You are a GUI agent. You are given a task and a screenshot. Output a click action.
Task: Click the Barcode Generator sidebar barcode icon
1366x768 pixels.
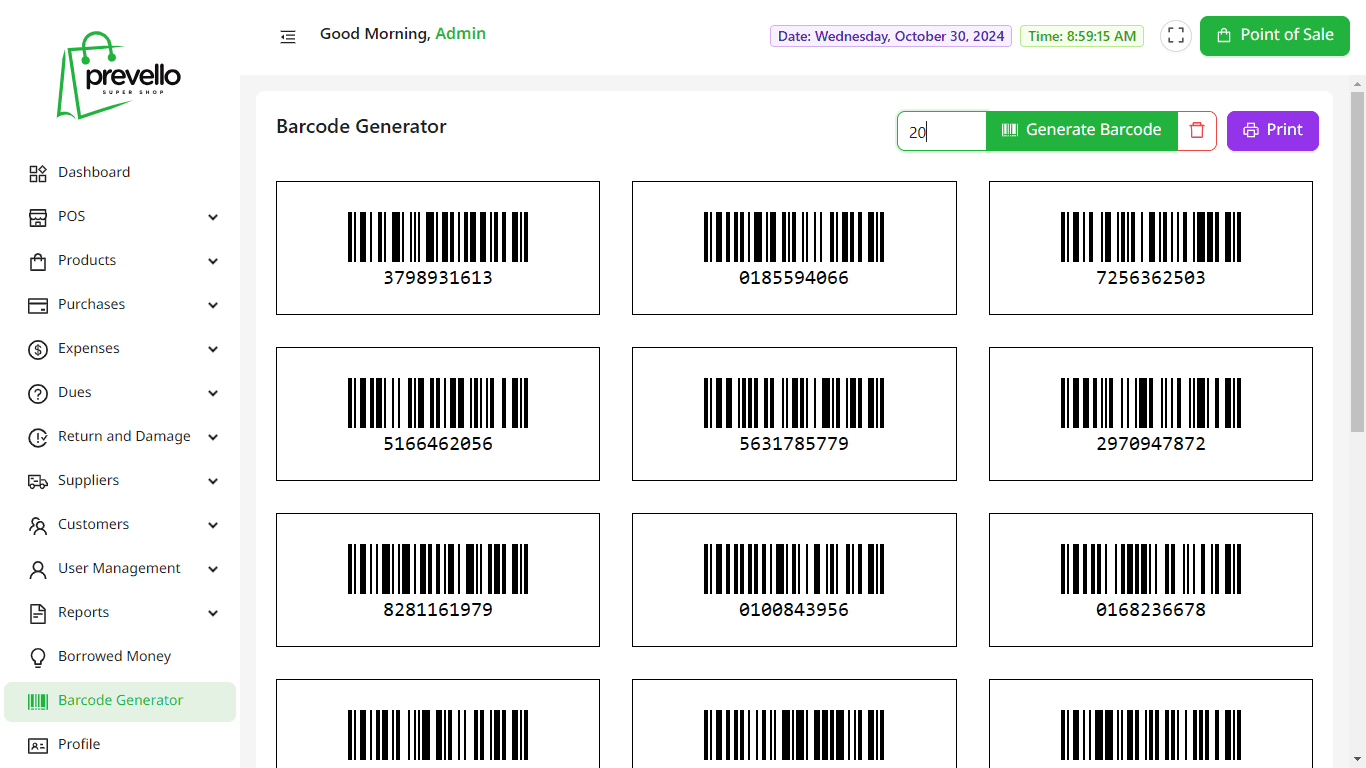pyautogui.click(x=38, y=701)
